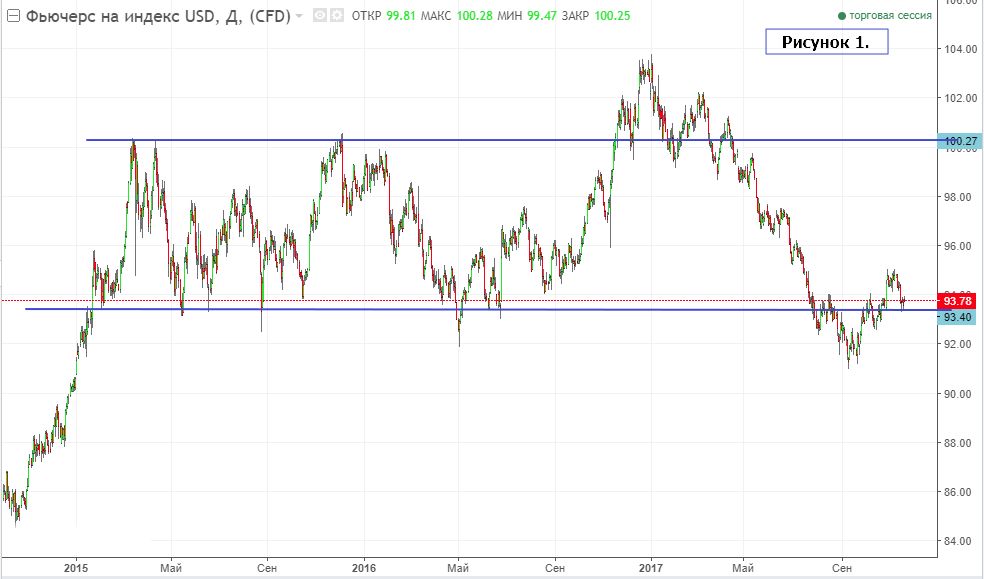The image size is (984, 579).
Task: Click the 93.40 blue price label
Action: 961,316
